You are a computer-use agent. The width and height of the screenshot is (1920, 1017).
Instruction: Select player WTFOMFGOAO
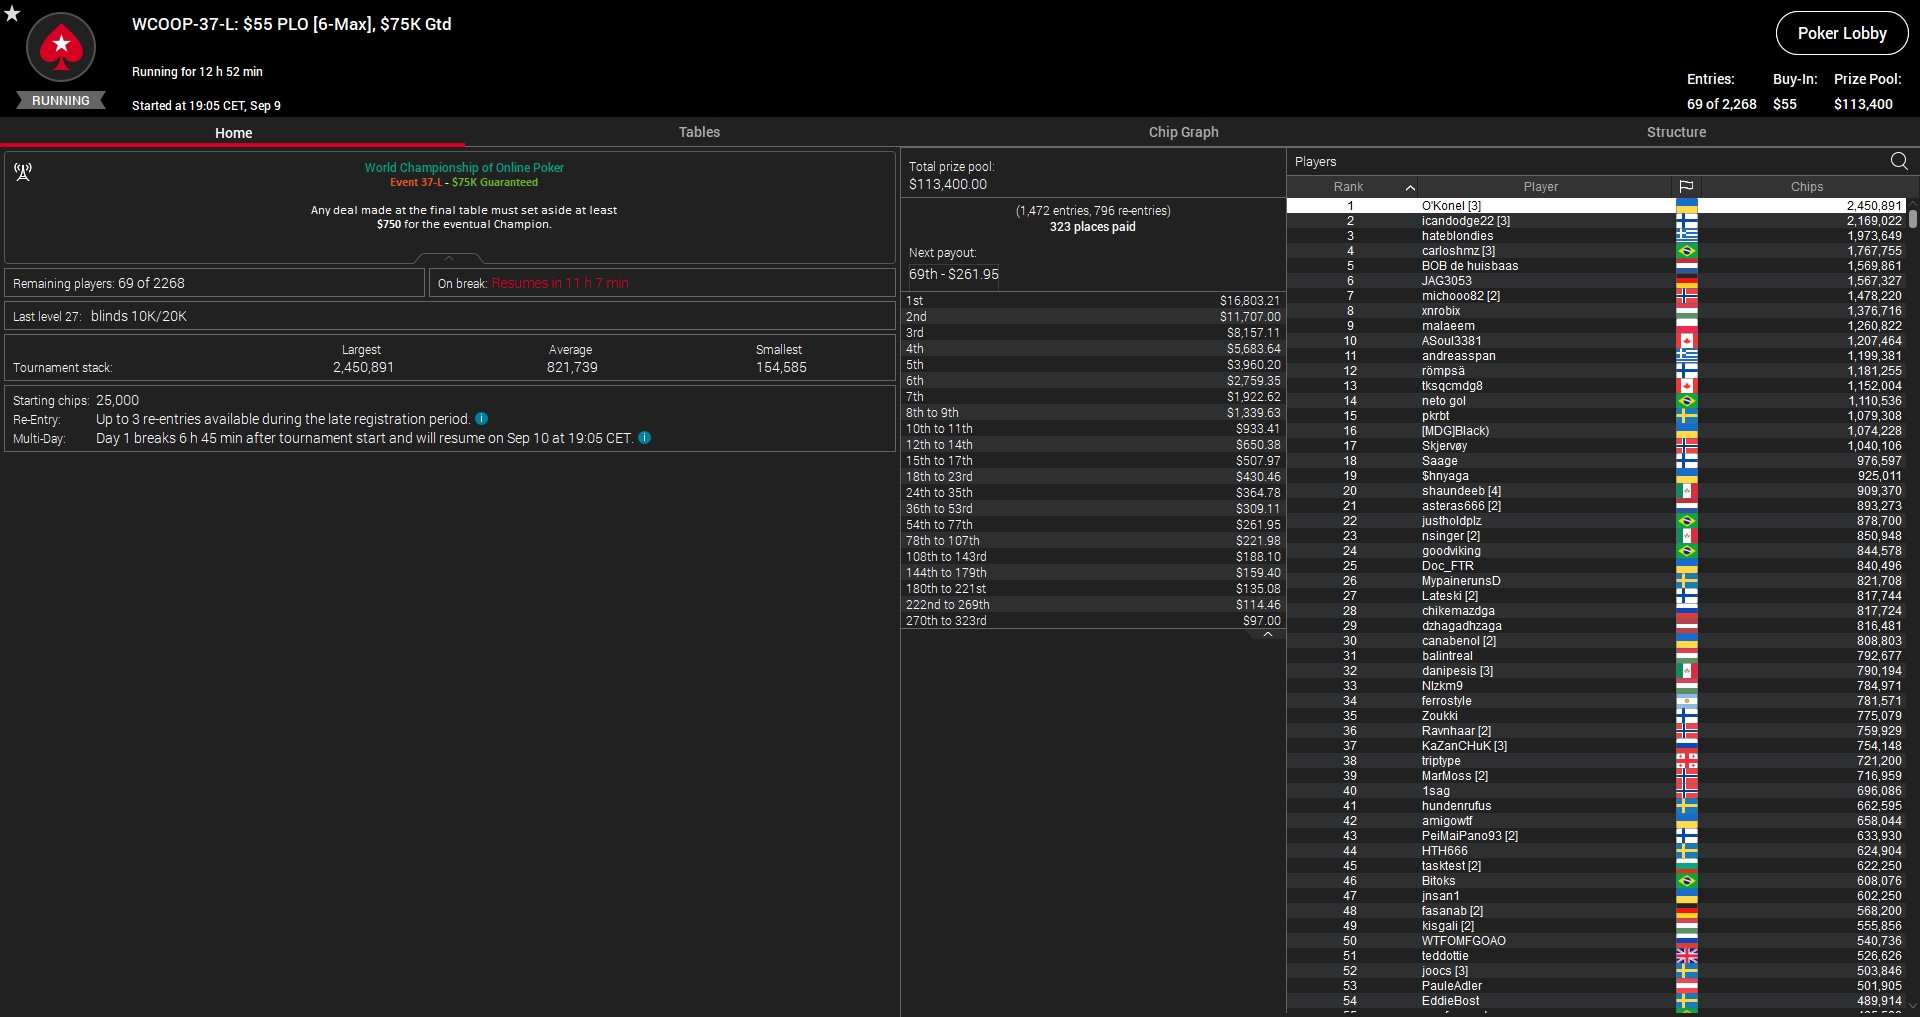tap(1597, 941)
